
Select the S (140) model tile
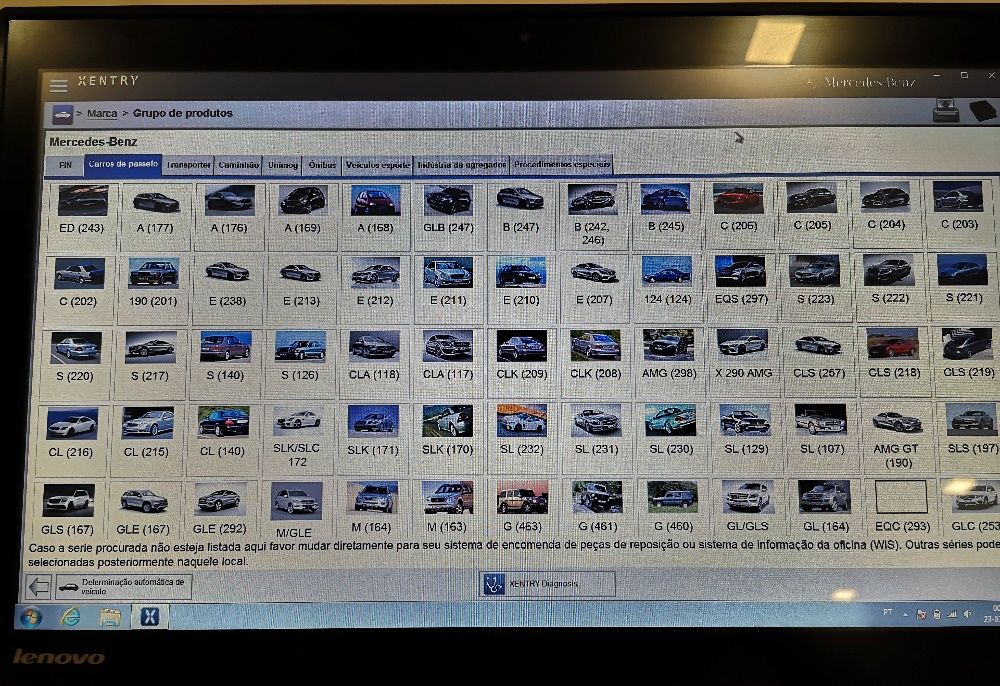pyautogui.click(x=224, y=363)
